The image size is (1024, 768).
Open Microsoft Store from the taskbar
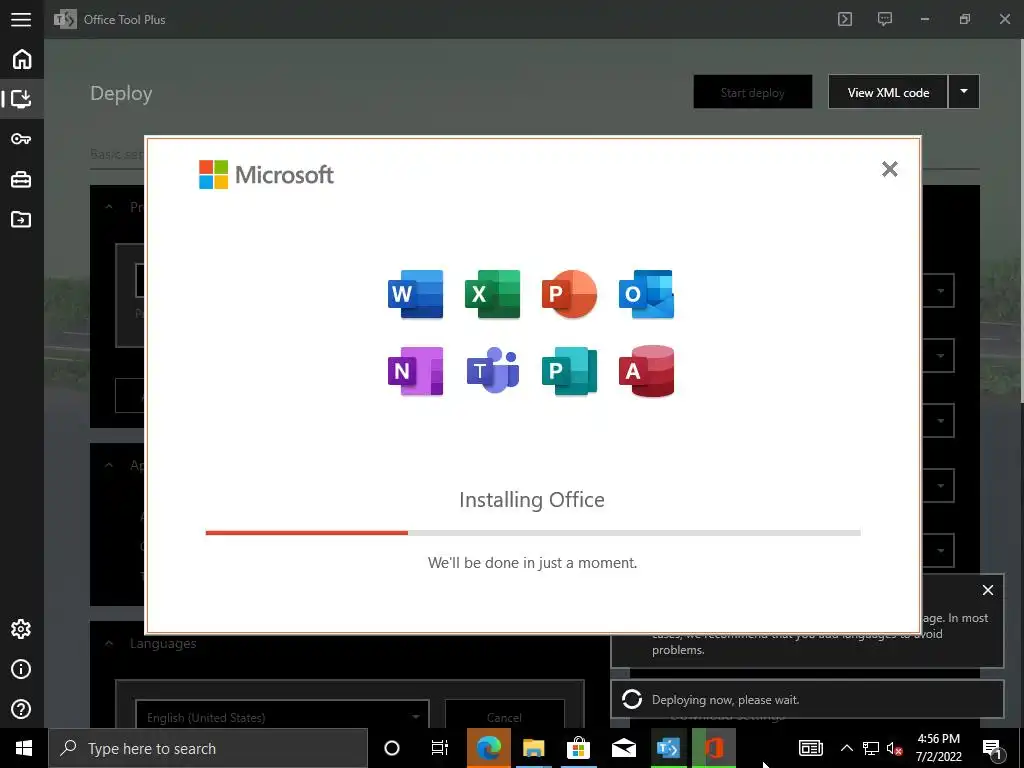coord(578,748)
